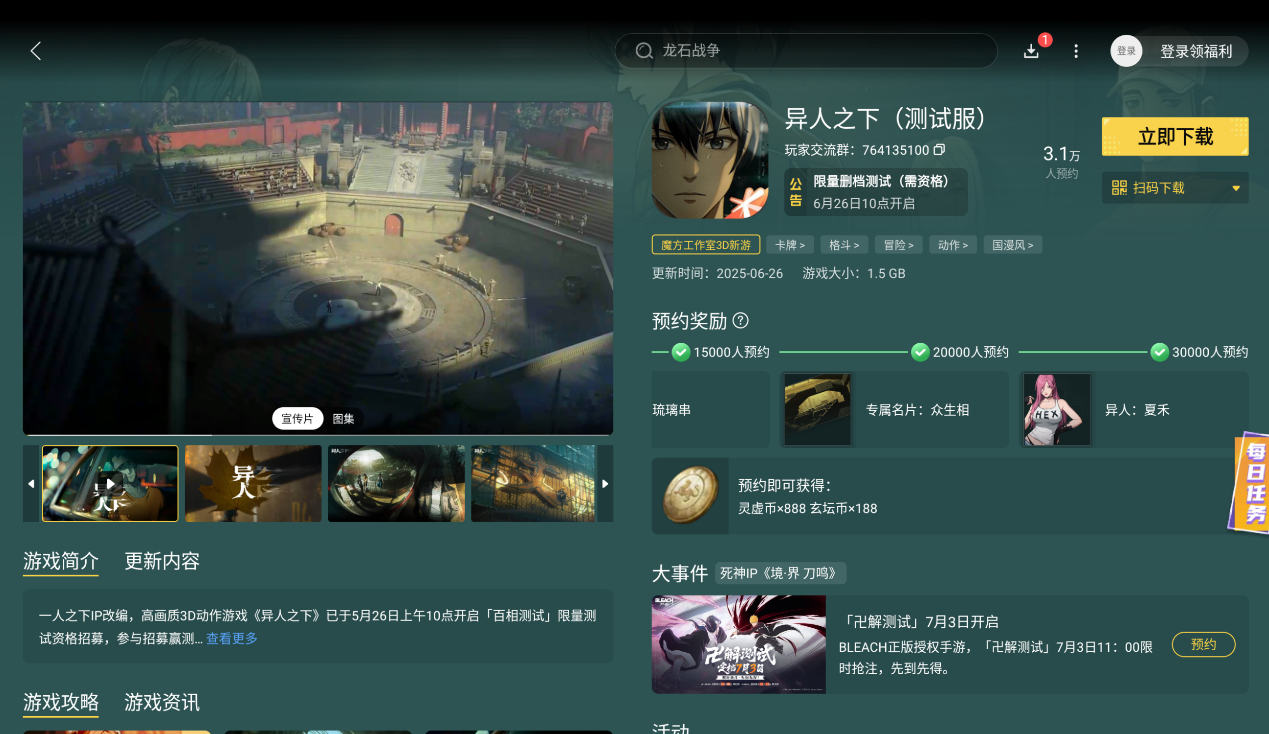Click the 更新时间：2025-06-26 text
Image resolution: width=1269 pixels, height=734 pixels.
pos(718,273)
